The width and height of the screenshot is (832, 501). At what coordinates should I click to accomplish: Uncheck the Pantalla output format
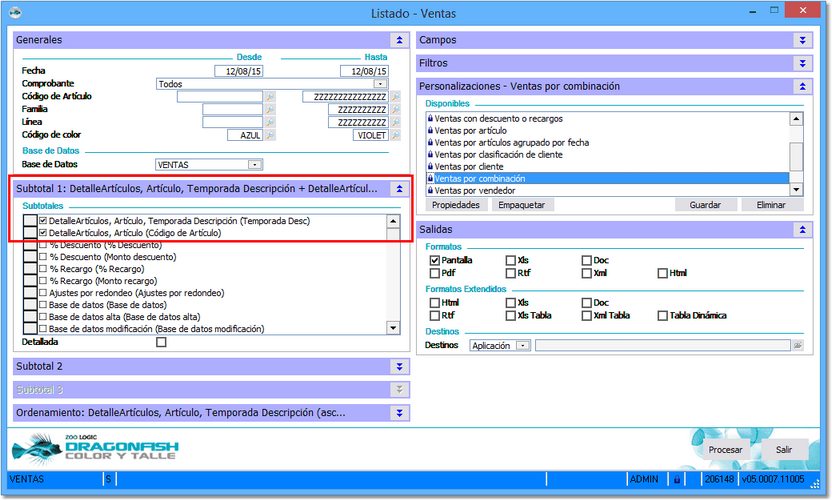pos(434,260)
